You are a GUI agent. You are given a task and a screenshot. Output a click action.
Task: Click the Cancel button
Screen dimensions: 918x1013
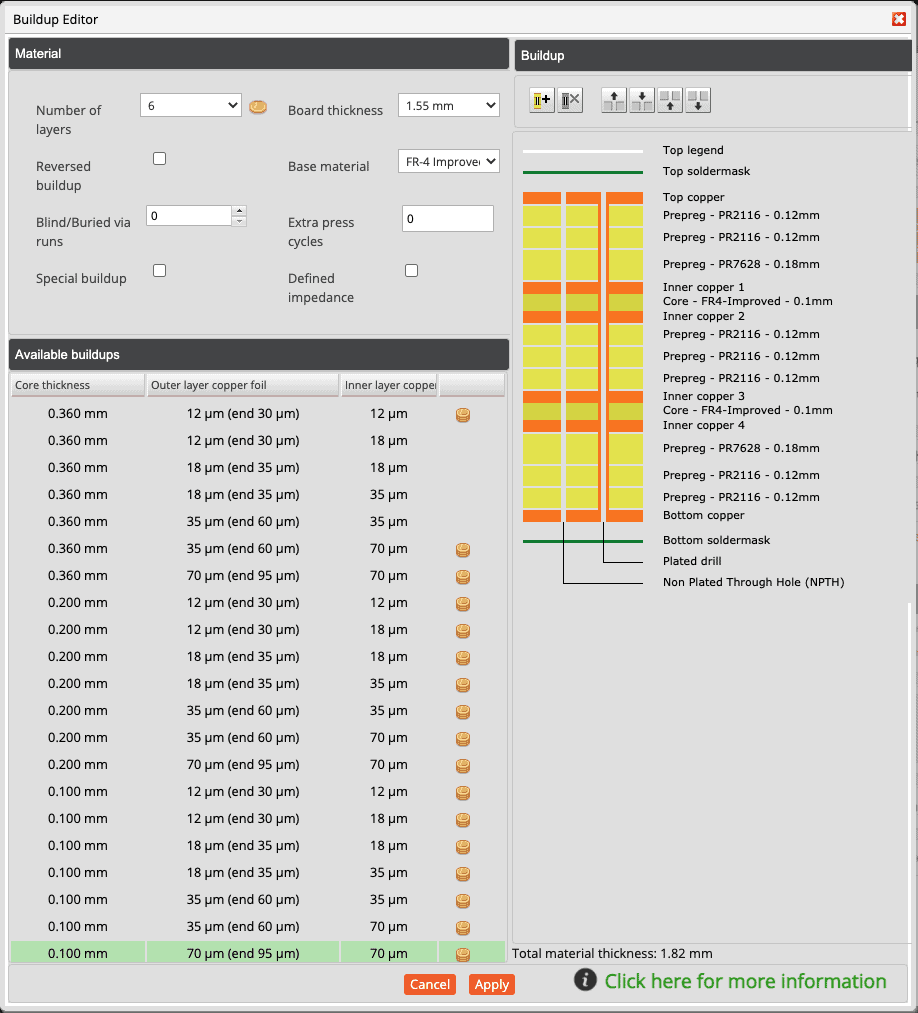pos(430,984)
